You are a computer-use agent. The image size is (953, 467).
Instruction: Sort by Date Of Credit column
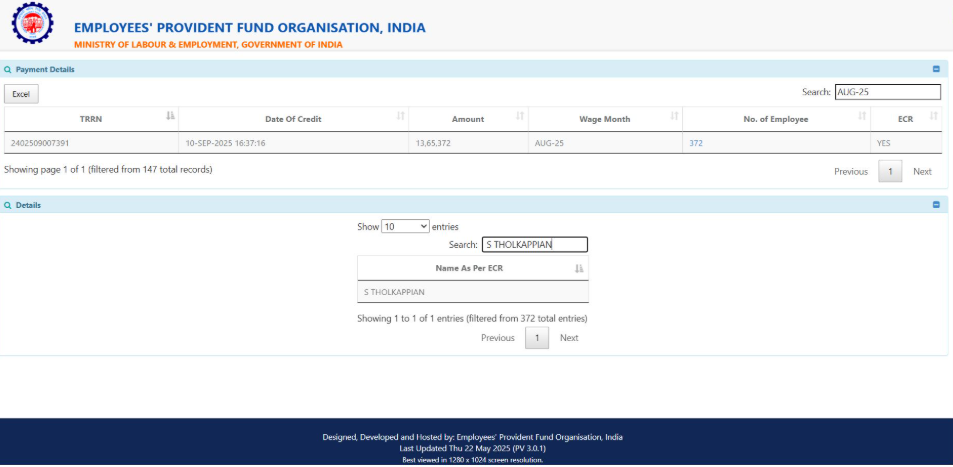[x=293, y=119]
